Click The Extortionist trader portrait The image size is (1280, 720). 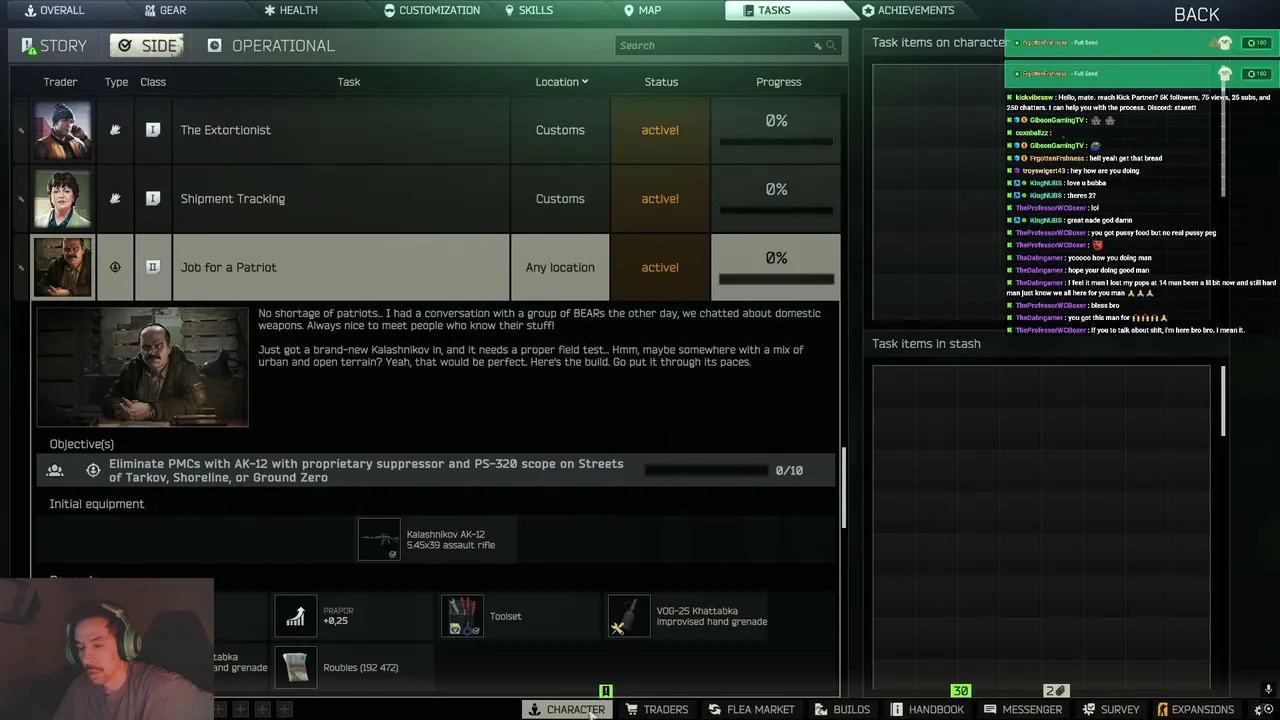[x=63, y=130]
